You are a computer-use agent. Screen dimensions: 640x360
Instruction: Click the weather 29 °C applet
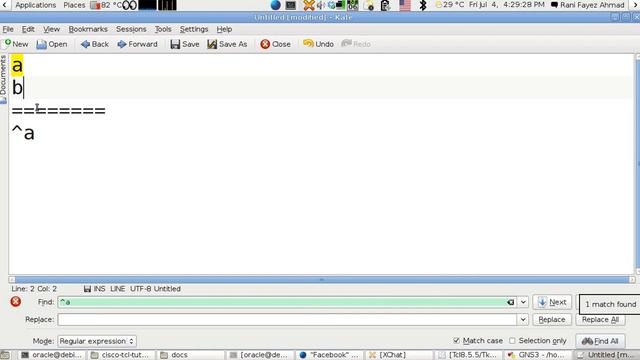[x=450, y=5]
